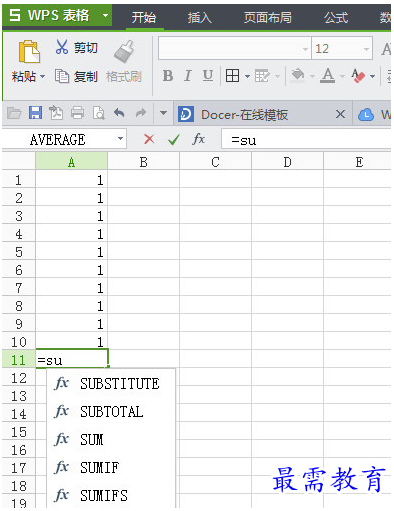Click the font color A icon

(328, 76)
